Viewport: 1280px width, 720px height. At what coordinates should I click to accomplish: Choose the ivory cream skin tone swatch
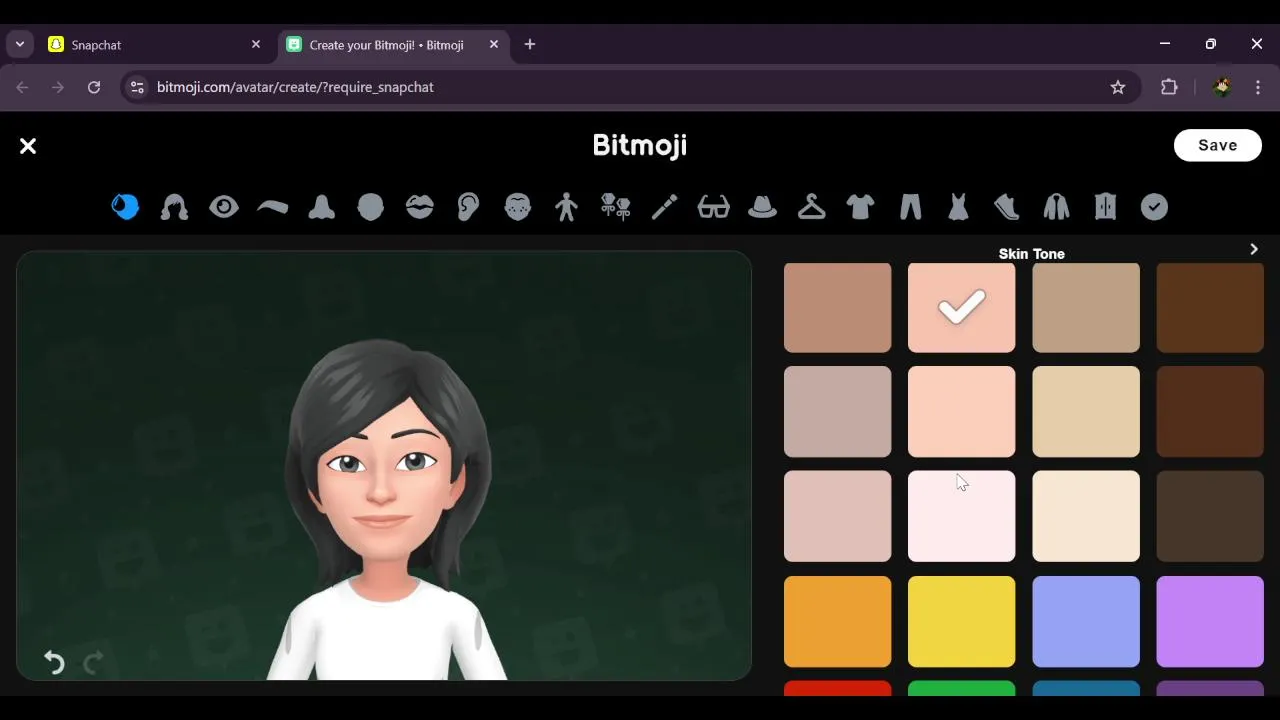point(1085,516)
